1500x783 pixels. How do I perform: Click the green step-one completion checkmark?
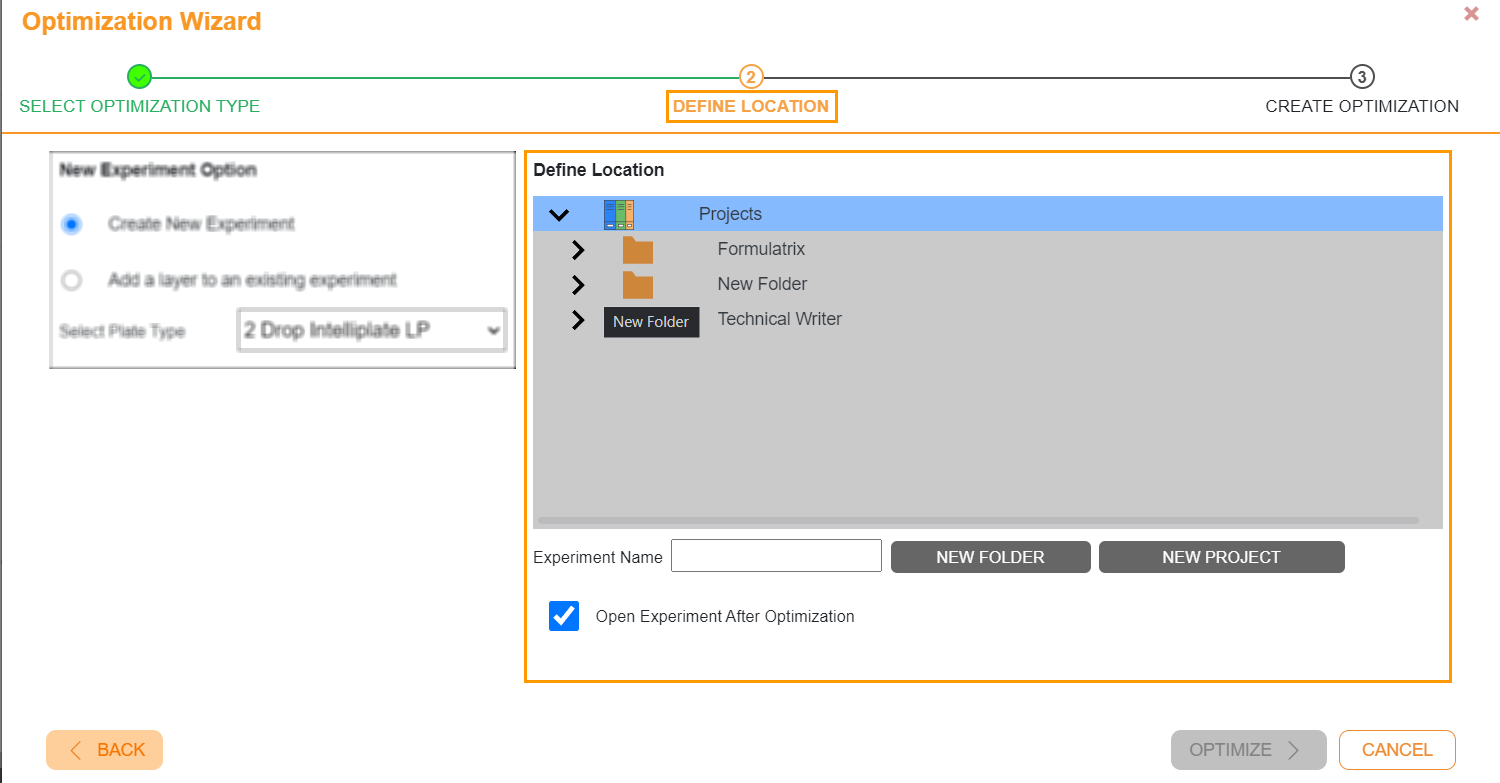[139, 75]
